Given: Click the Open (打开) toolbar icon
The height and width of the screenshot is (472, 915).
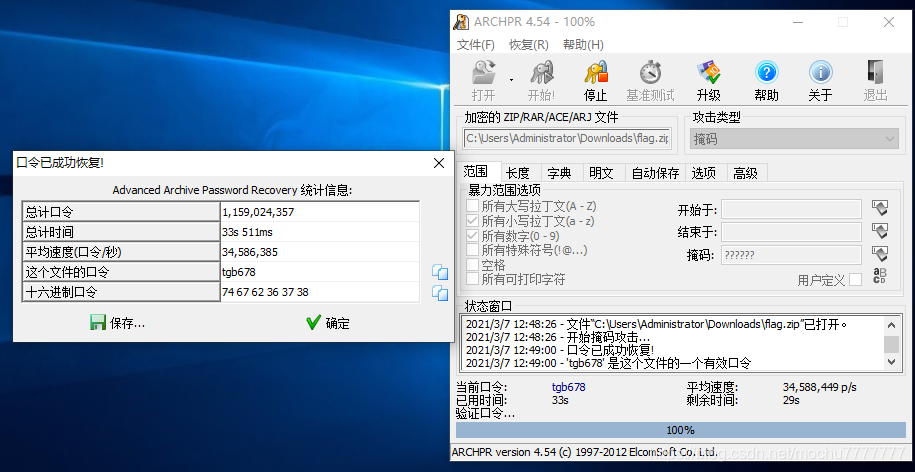Looking at the screenshot, I should [483, 74].
